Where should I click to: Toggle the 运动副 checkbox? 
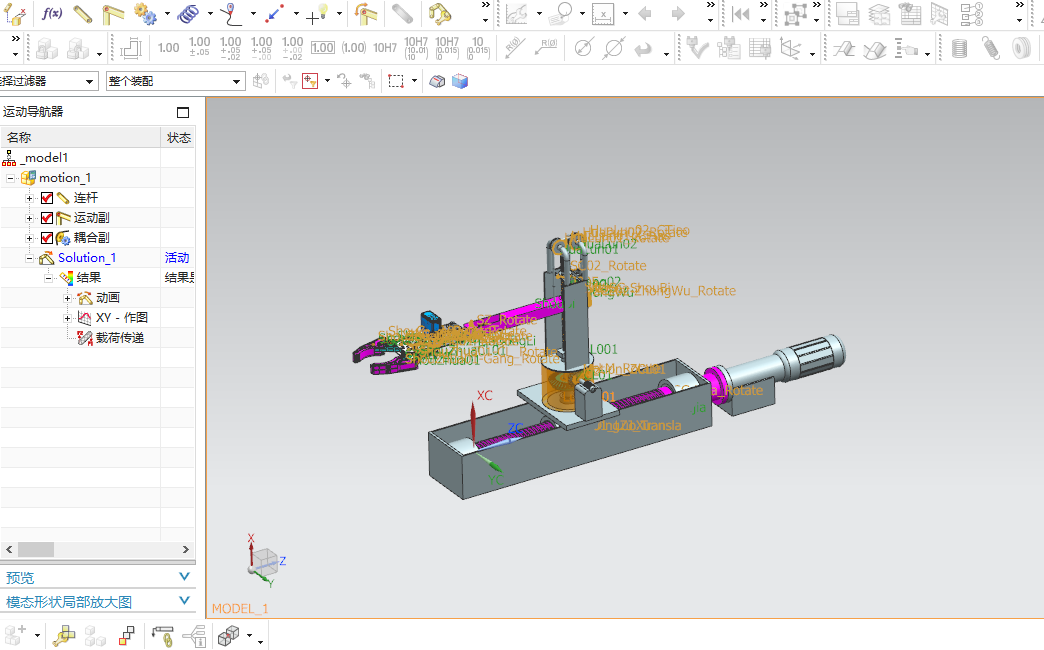tap(47, 218)
